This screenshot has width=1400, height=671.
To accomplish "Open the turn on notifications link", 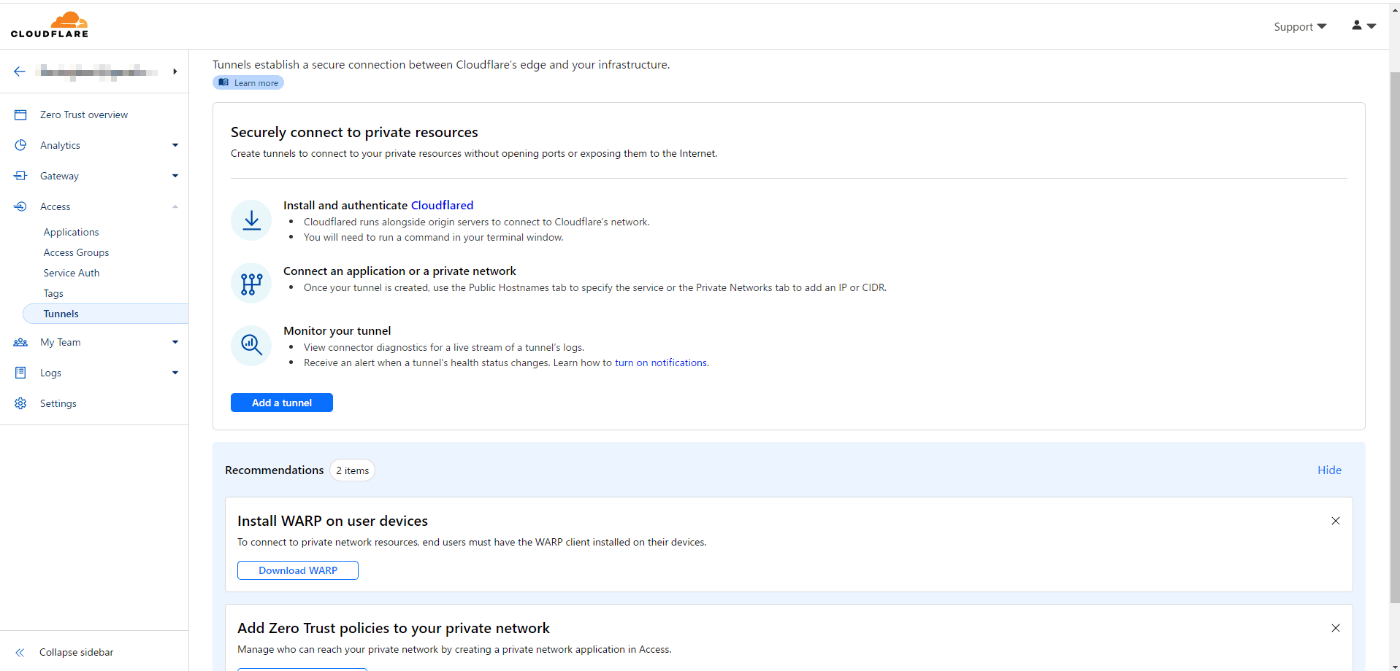I will pyautogui.click(x=661, y=363).
